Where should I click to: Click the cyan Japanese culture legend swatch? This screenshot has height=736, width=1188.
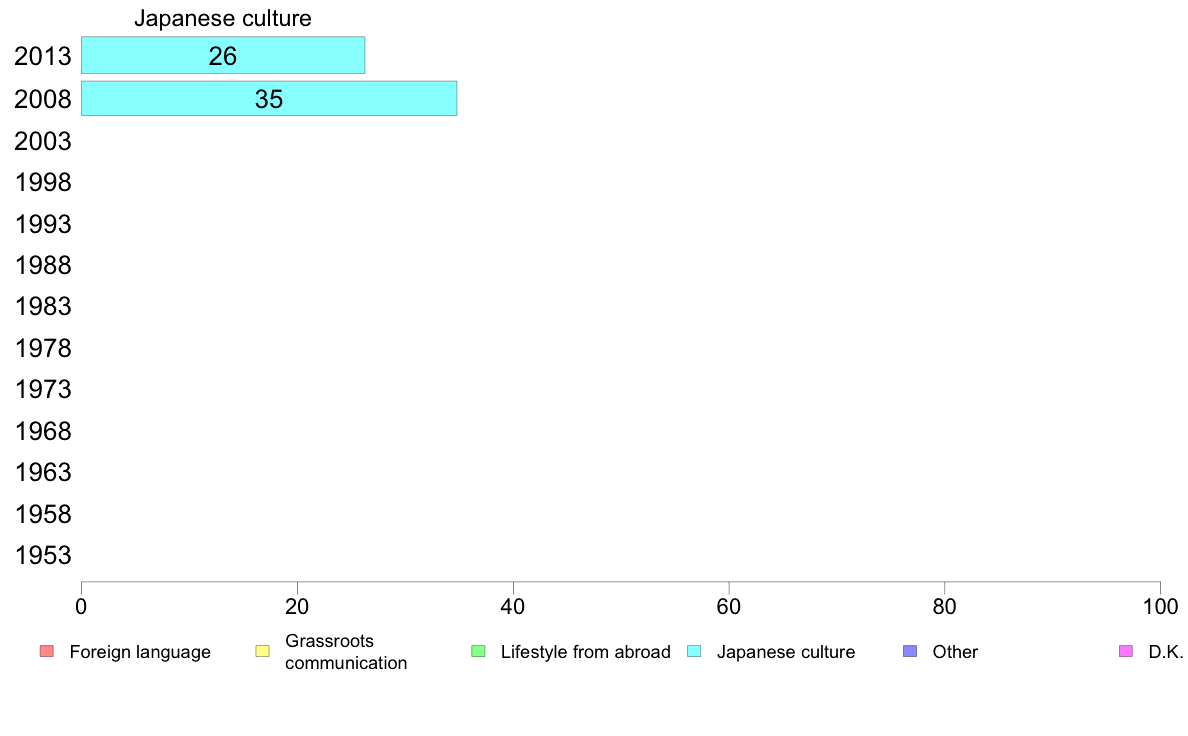pos(694,652)
